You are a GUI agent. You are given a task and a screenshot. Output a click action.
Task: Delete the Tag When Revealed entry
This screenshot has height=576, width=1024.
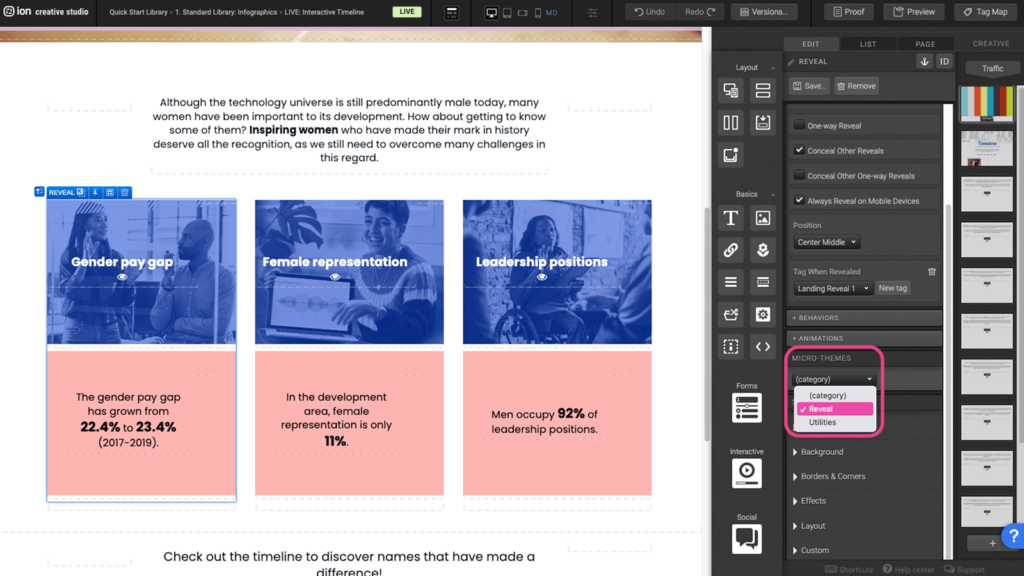932,272
